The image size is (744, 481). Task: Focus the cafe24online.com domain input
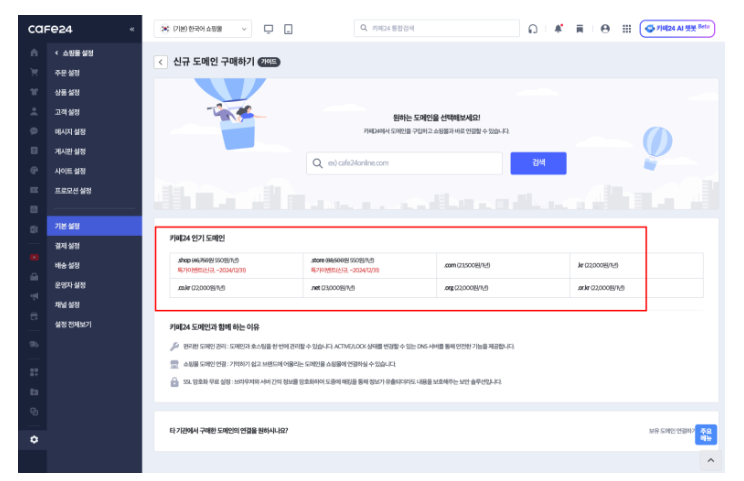404,163
